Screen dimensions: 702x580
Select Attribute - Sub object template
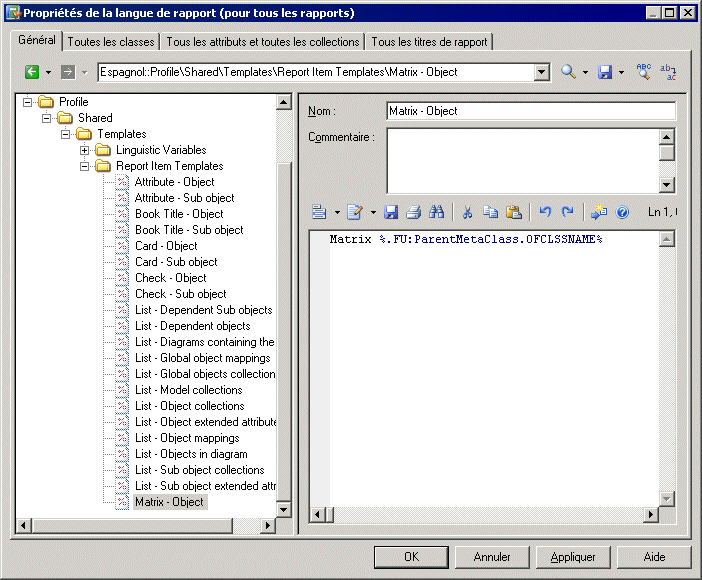[x=184, y=198]
